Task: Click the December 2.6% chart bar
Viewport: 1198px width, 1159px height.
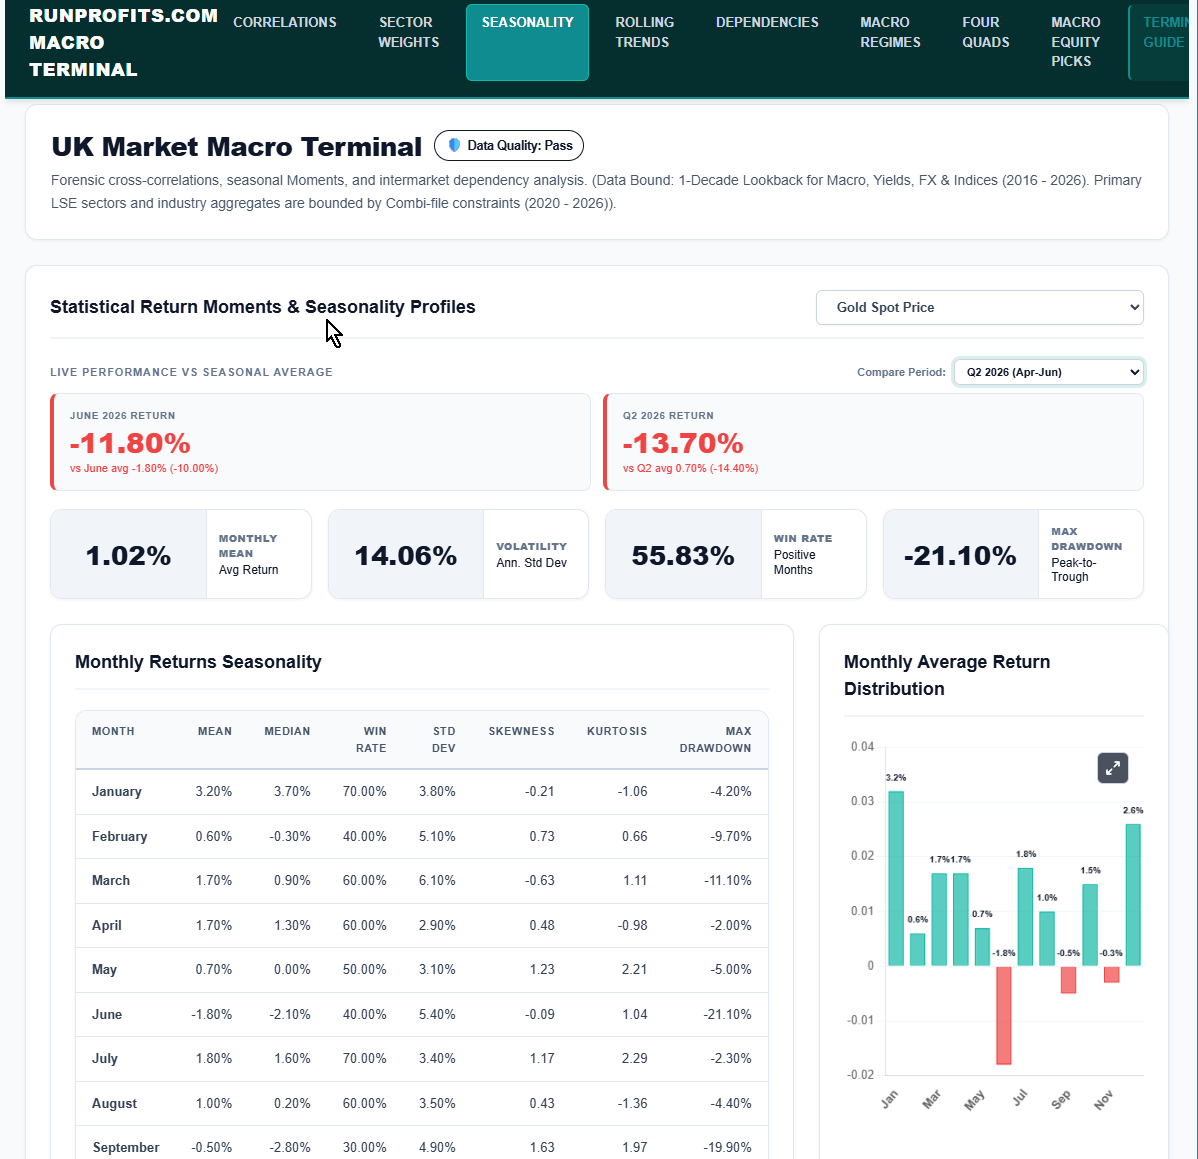Action: 1133,895
